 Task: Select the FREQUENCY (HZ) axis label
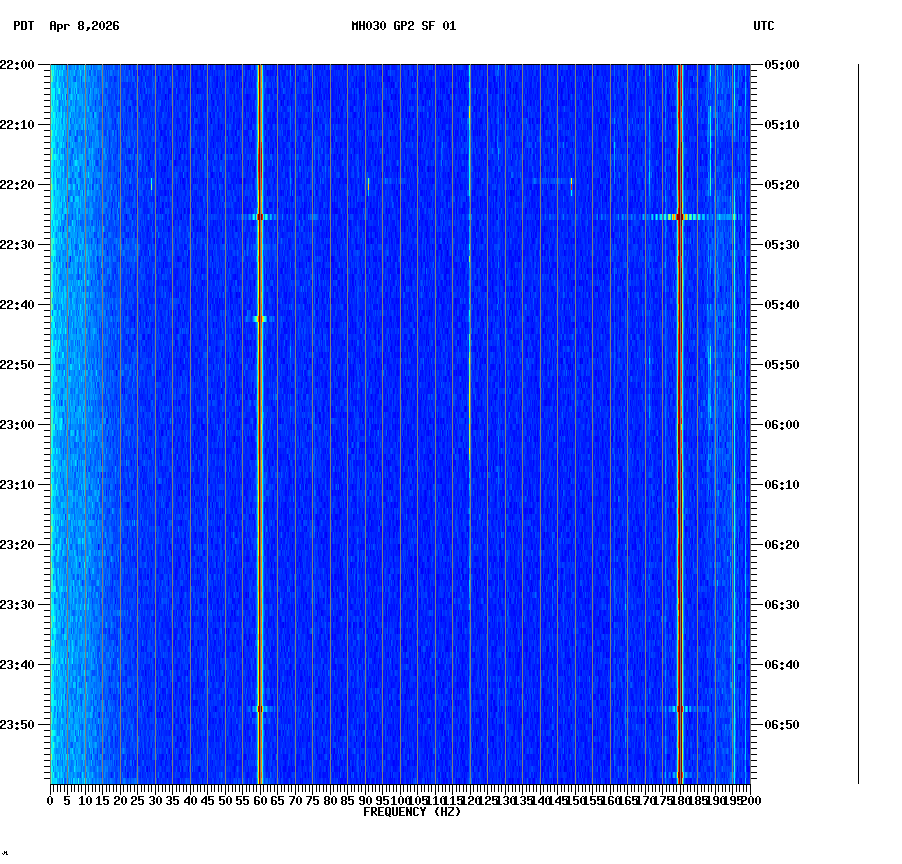point(411,810)
